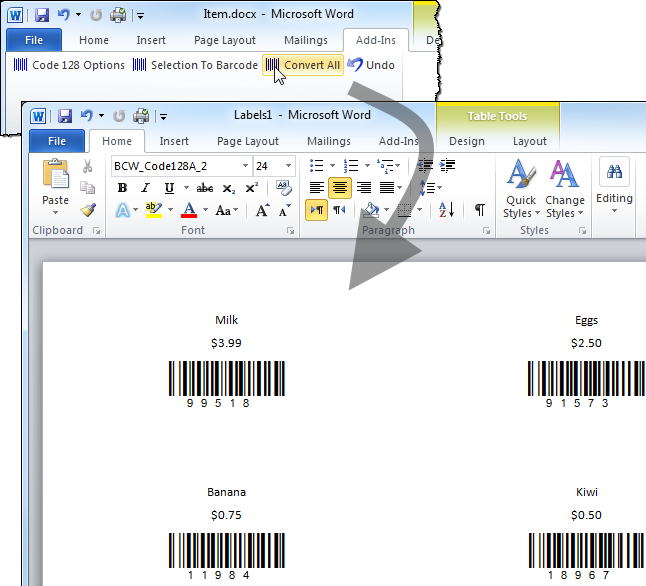Customize Quick Access Toolbar dropdown in Labels1
The height and width of the screenshot is (586, 646).
click(x=163, y=117)
